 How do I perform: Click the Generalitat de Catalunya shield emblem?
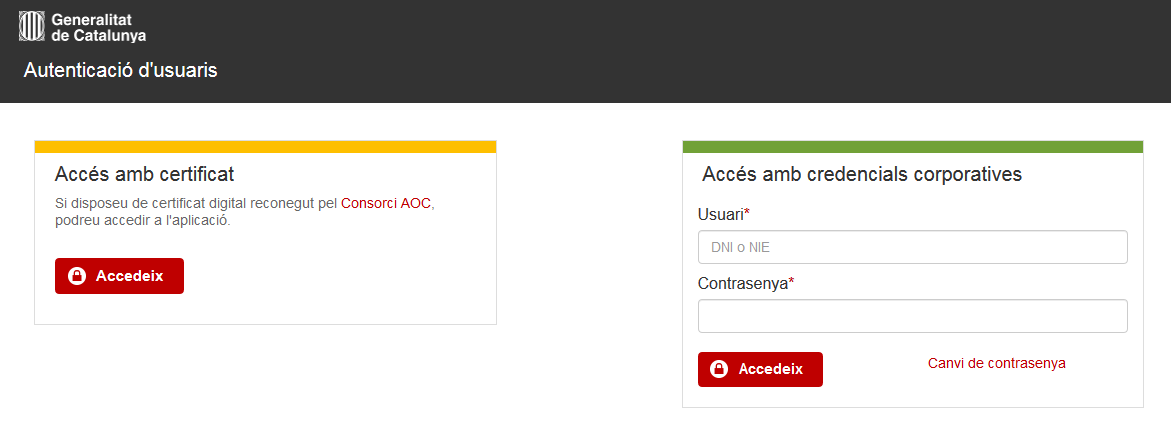tap(33, 26)
